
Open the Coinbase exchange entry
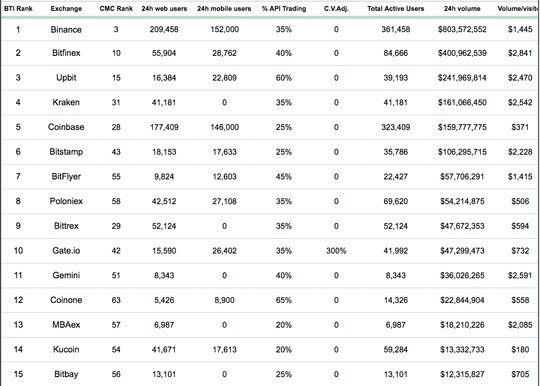(x=66, y=127)
